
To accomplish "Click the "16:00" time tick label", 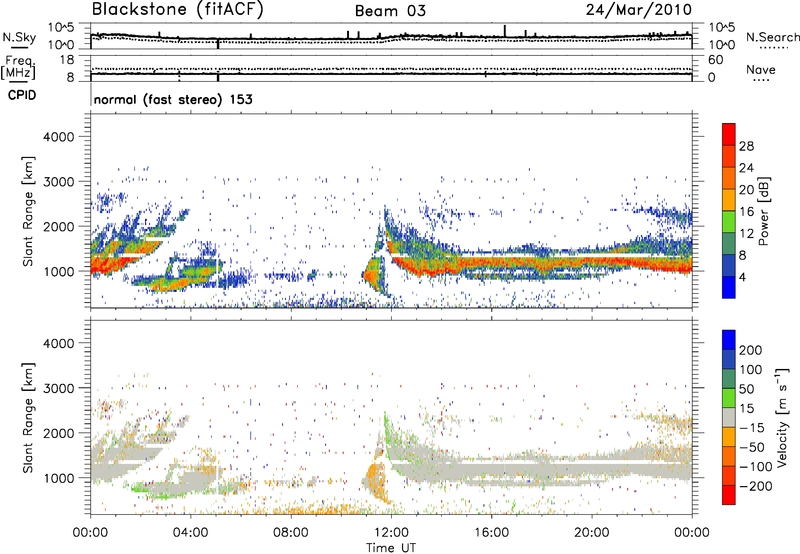I will point(491,533).
